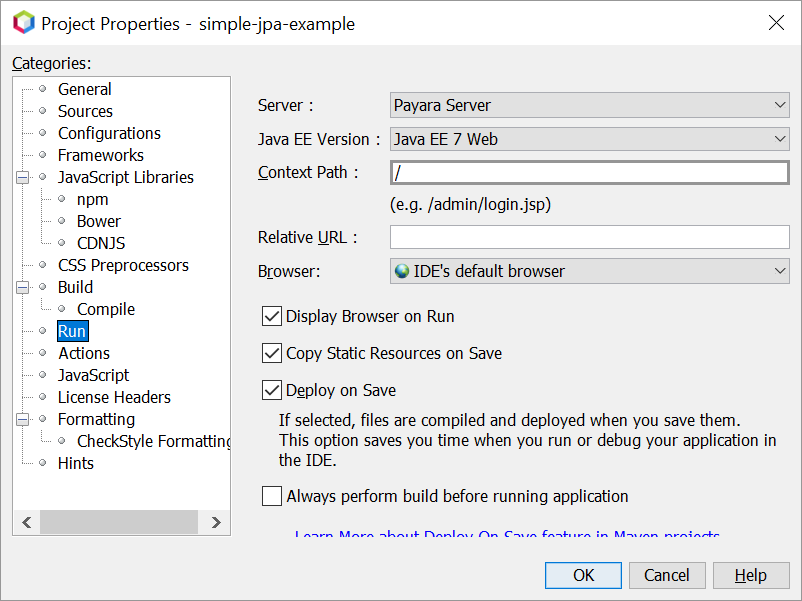Click the categories horizontal scrollbar right arrow
The image size is (802, 601).
[216, 522]
